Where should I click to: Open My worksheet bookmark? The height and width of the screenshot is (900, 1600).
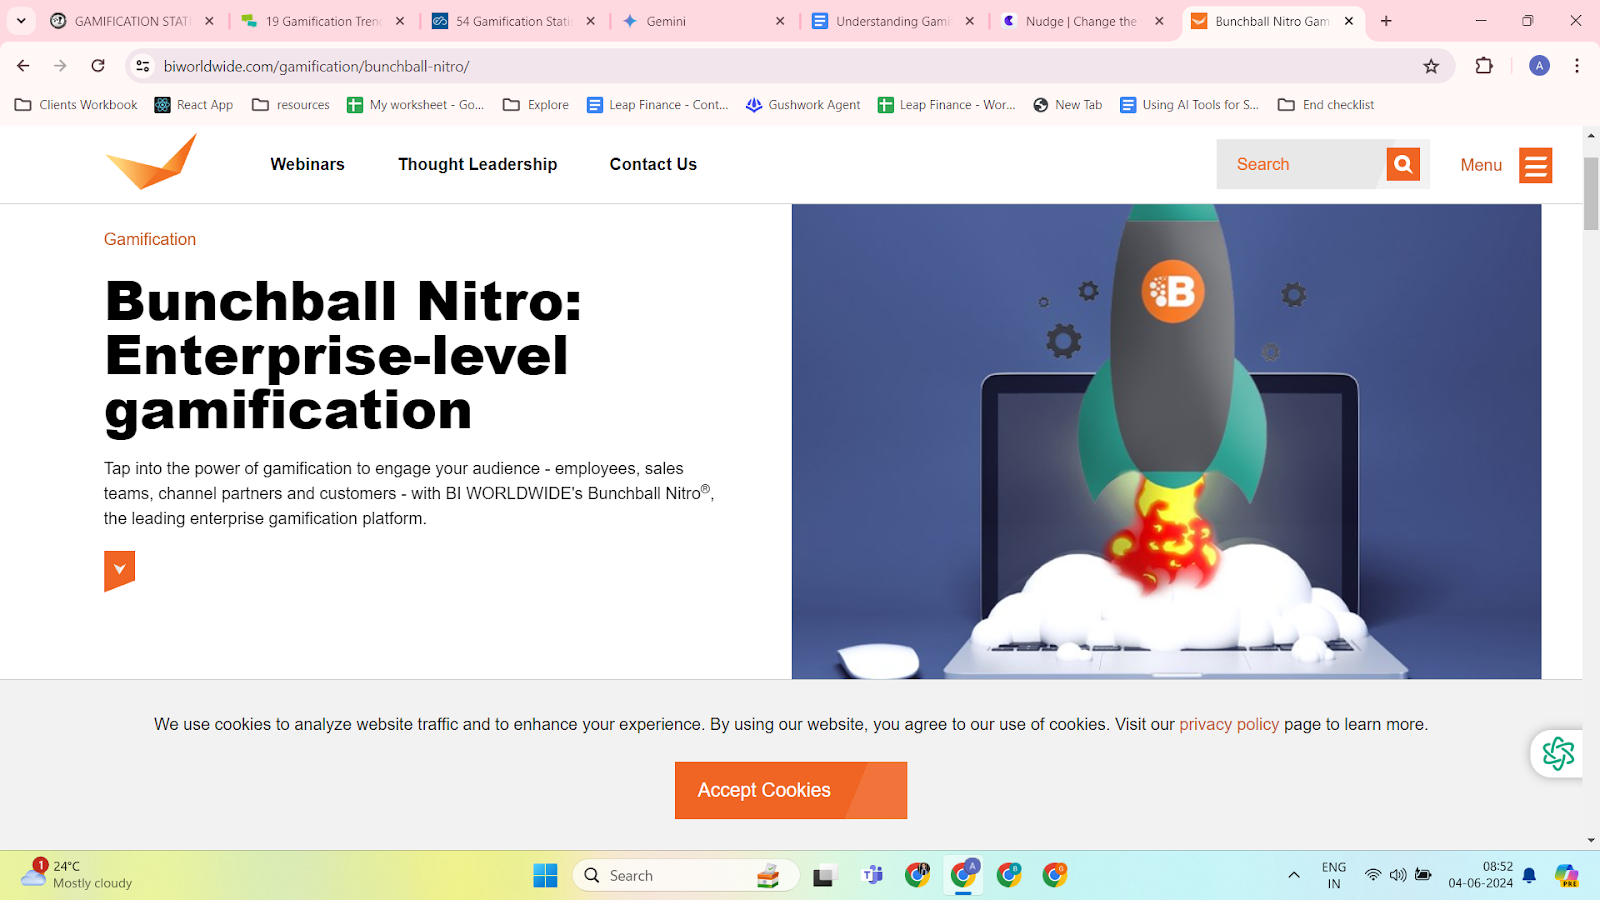[415, 104]
